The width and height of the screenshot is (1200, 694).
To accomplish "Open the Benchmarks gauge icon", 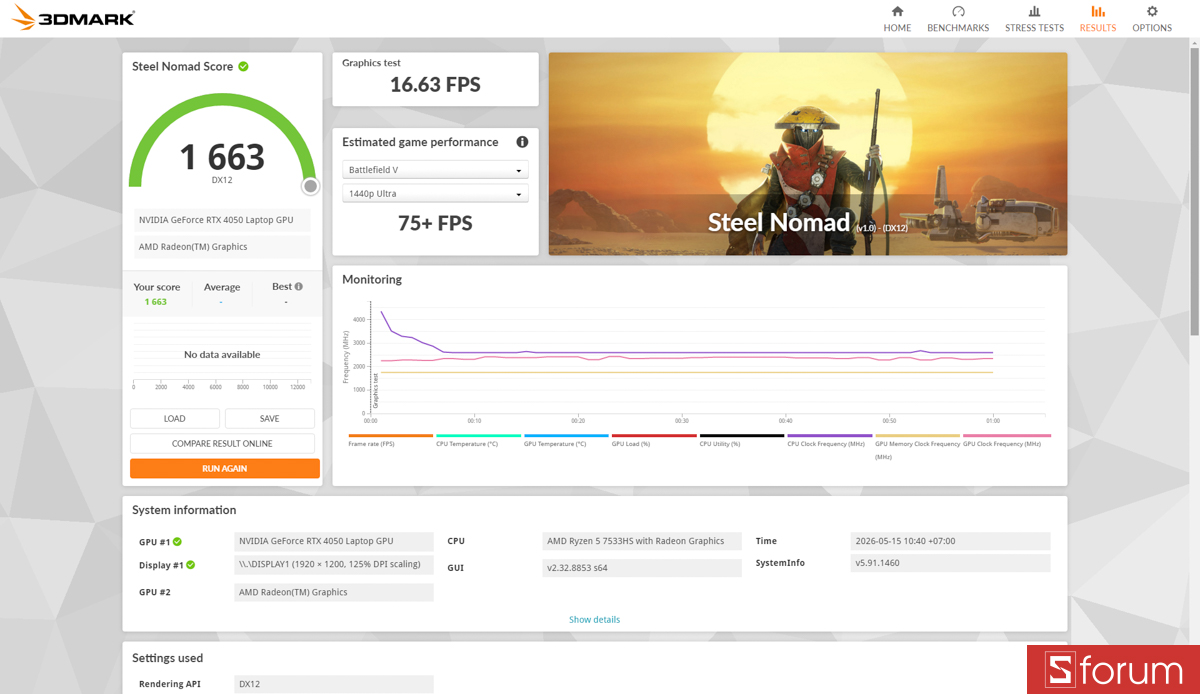I will 958,12.
